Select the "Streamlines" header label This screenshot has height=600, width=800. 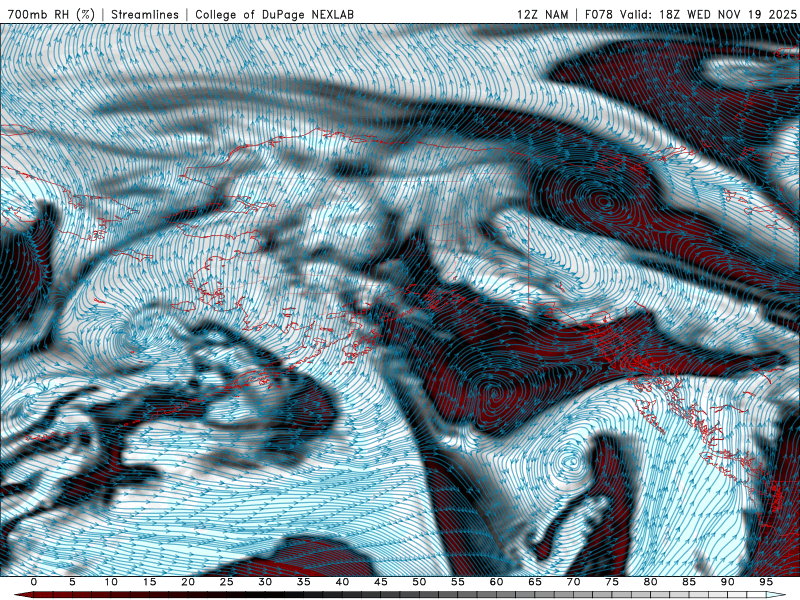tap(145, 14)
